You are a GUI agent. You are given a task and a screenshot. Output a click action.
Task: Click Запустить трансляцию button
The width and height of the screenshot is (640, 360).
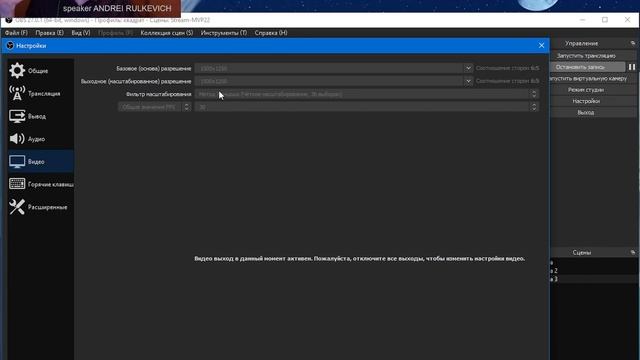pos(586,56)
